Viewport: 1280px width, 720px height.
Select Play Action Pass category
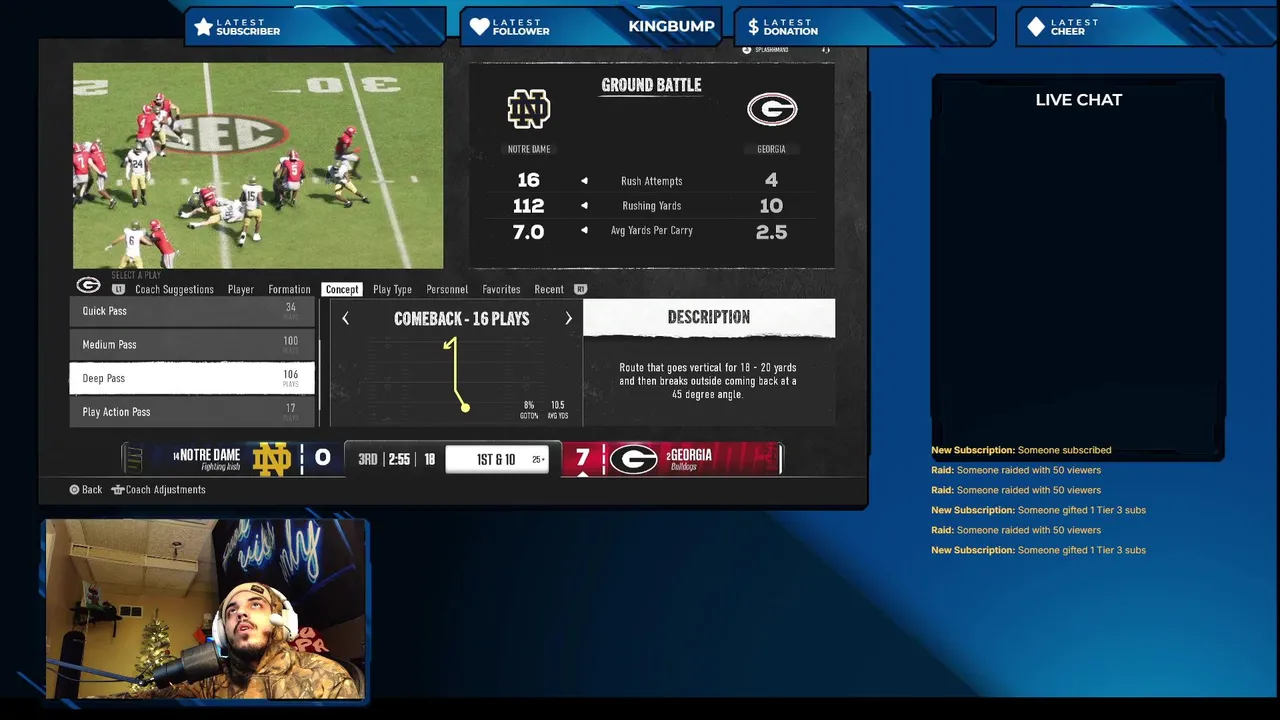tap(192, 412)
